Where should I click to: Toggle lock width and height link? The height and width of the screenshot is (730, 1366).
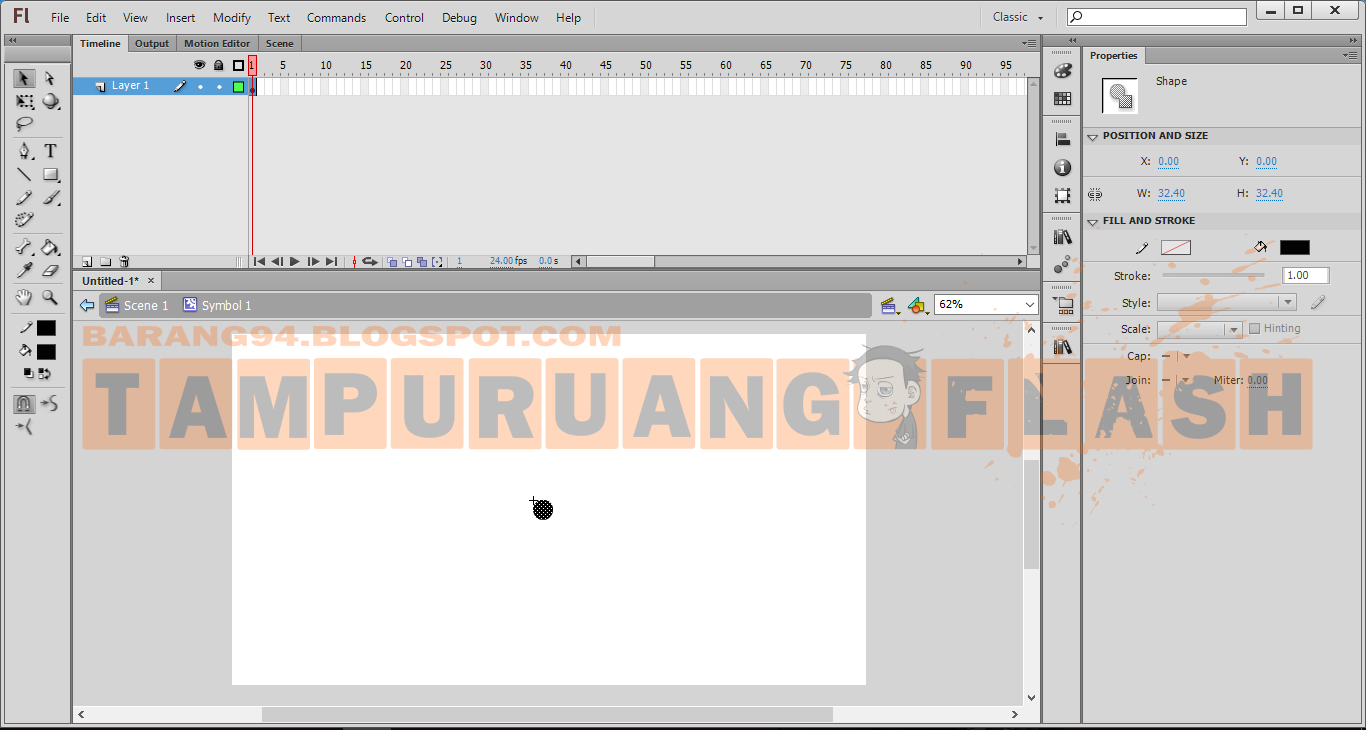1095,194
